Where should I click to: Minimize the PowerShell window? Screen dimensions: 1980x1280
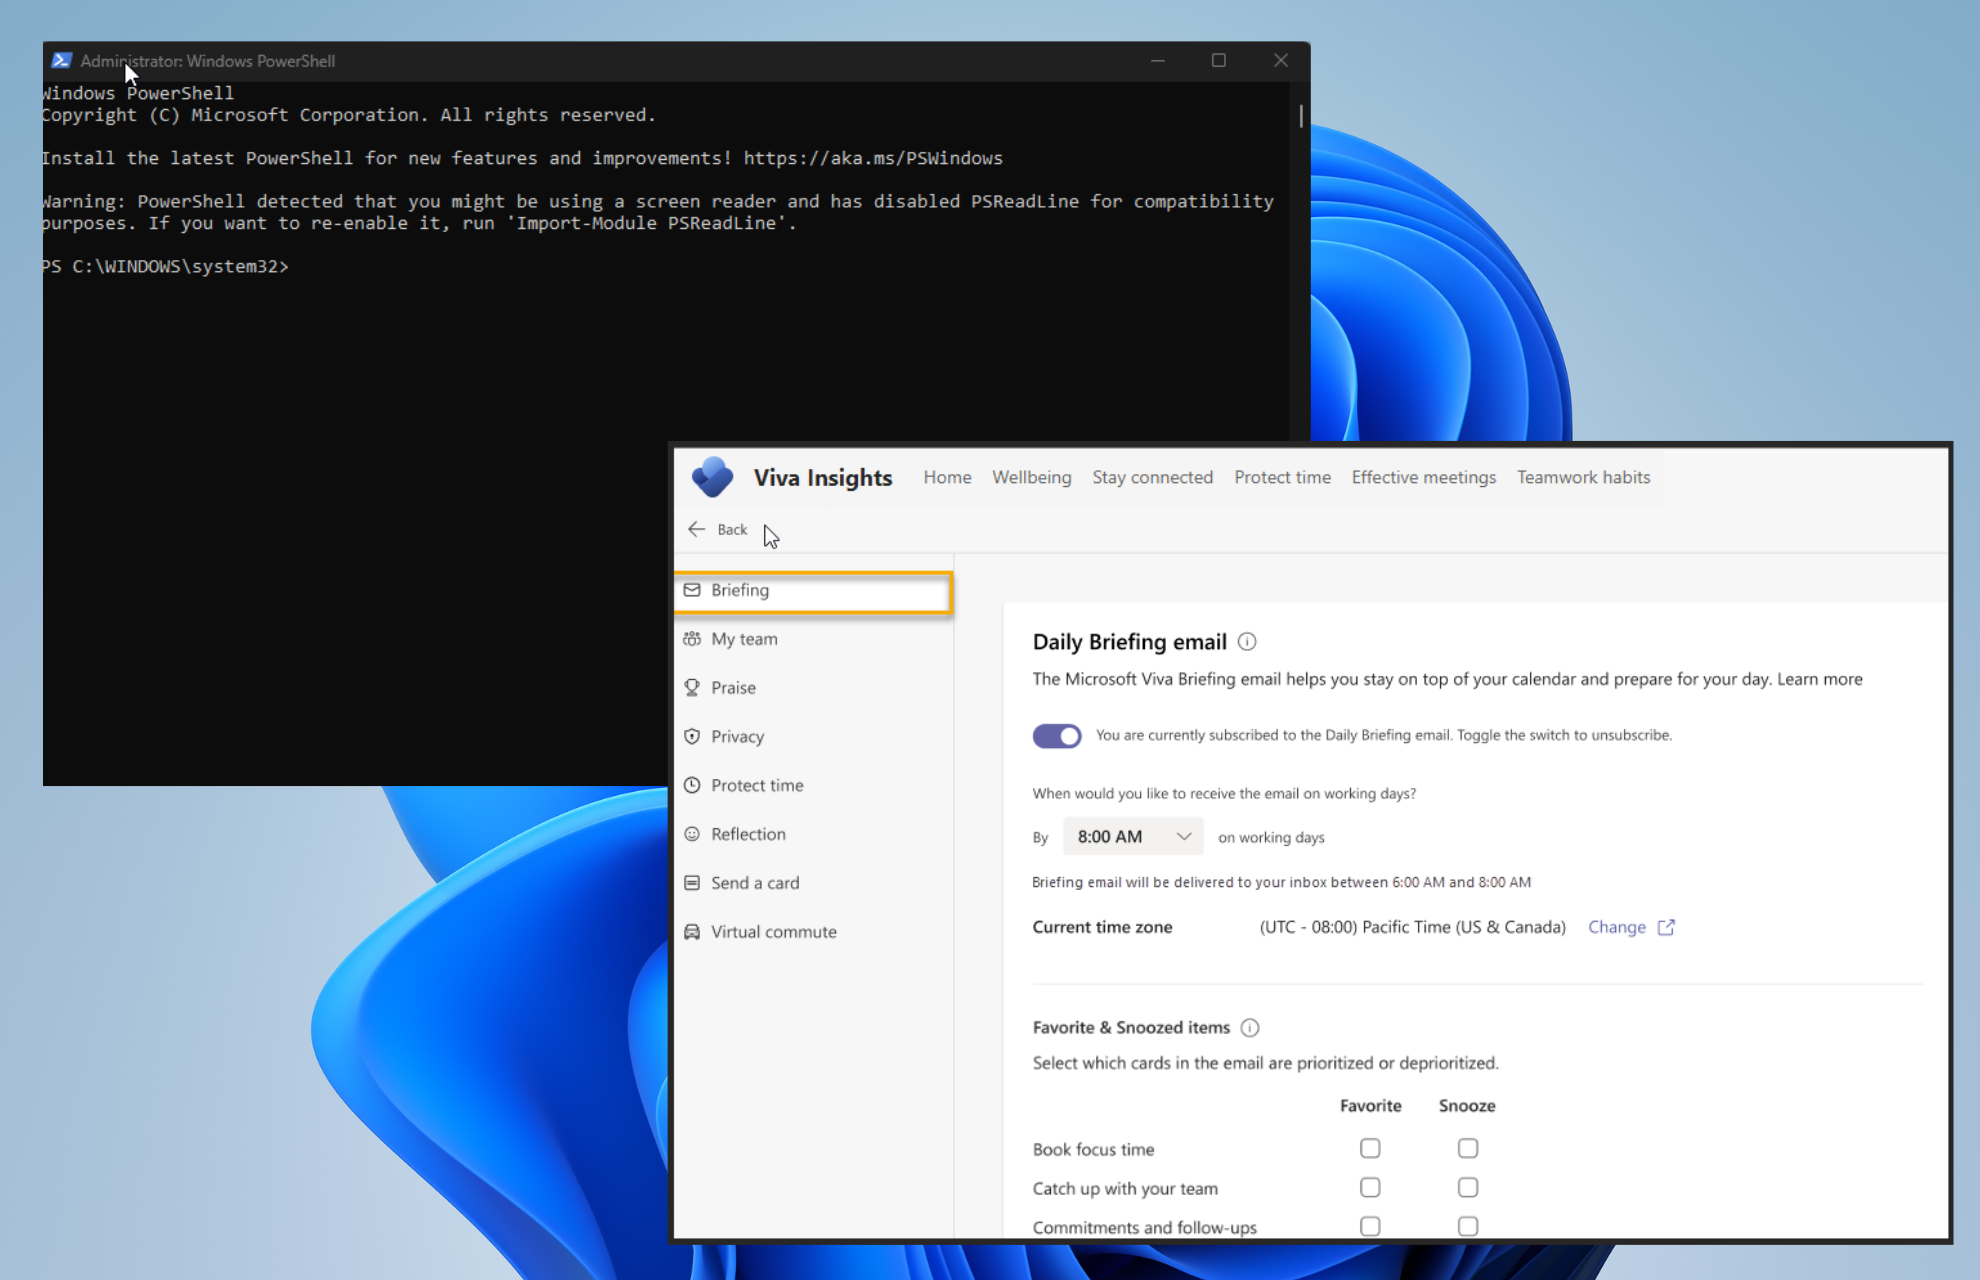pyautogui.click(x=1158, y=60)
